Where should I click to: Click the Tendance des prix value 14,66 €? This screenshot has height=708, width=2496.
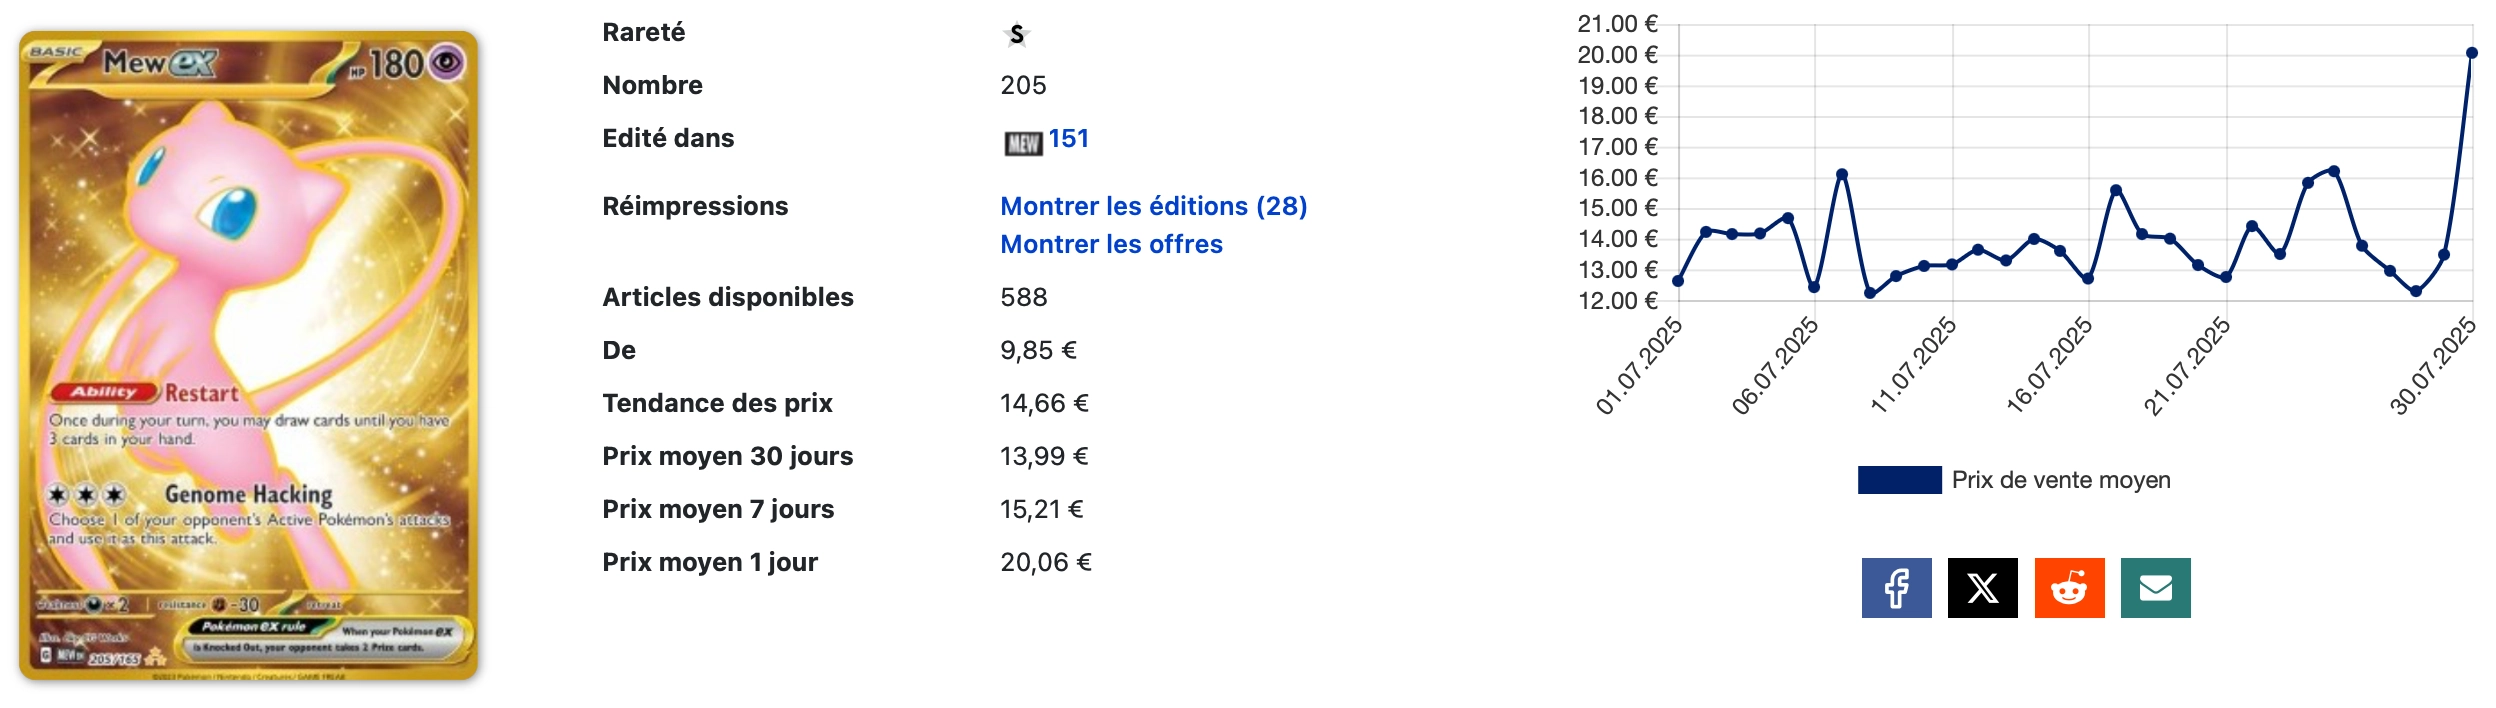pos(1044,403)
